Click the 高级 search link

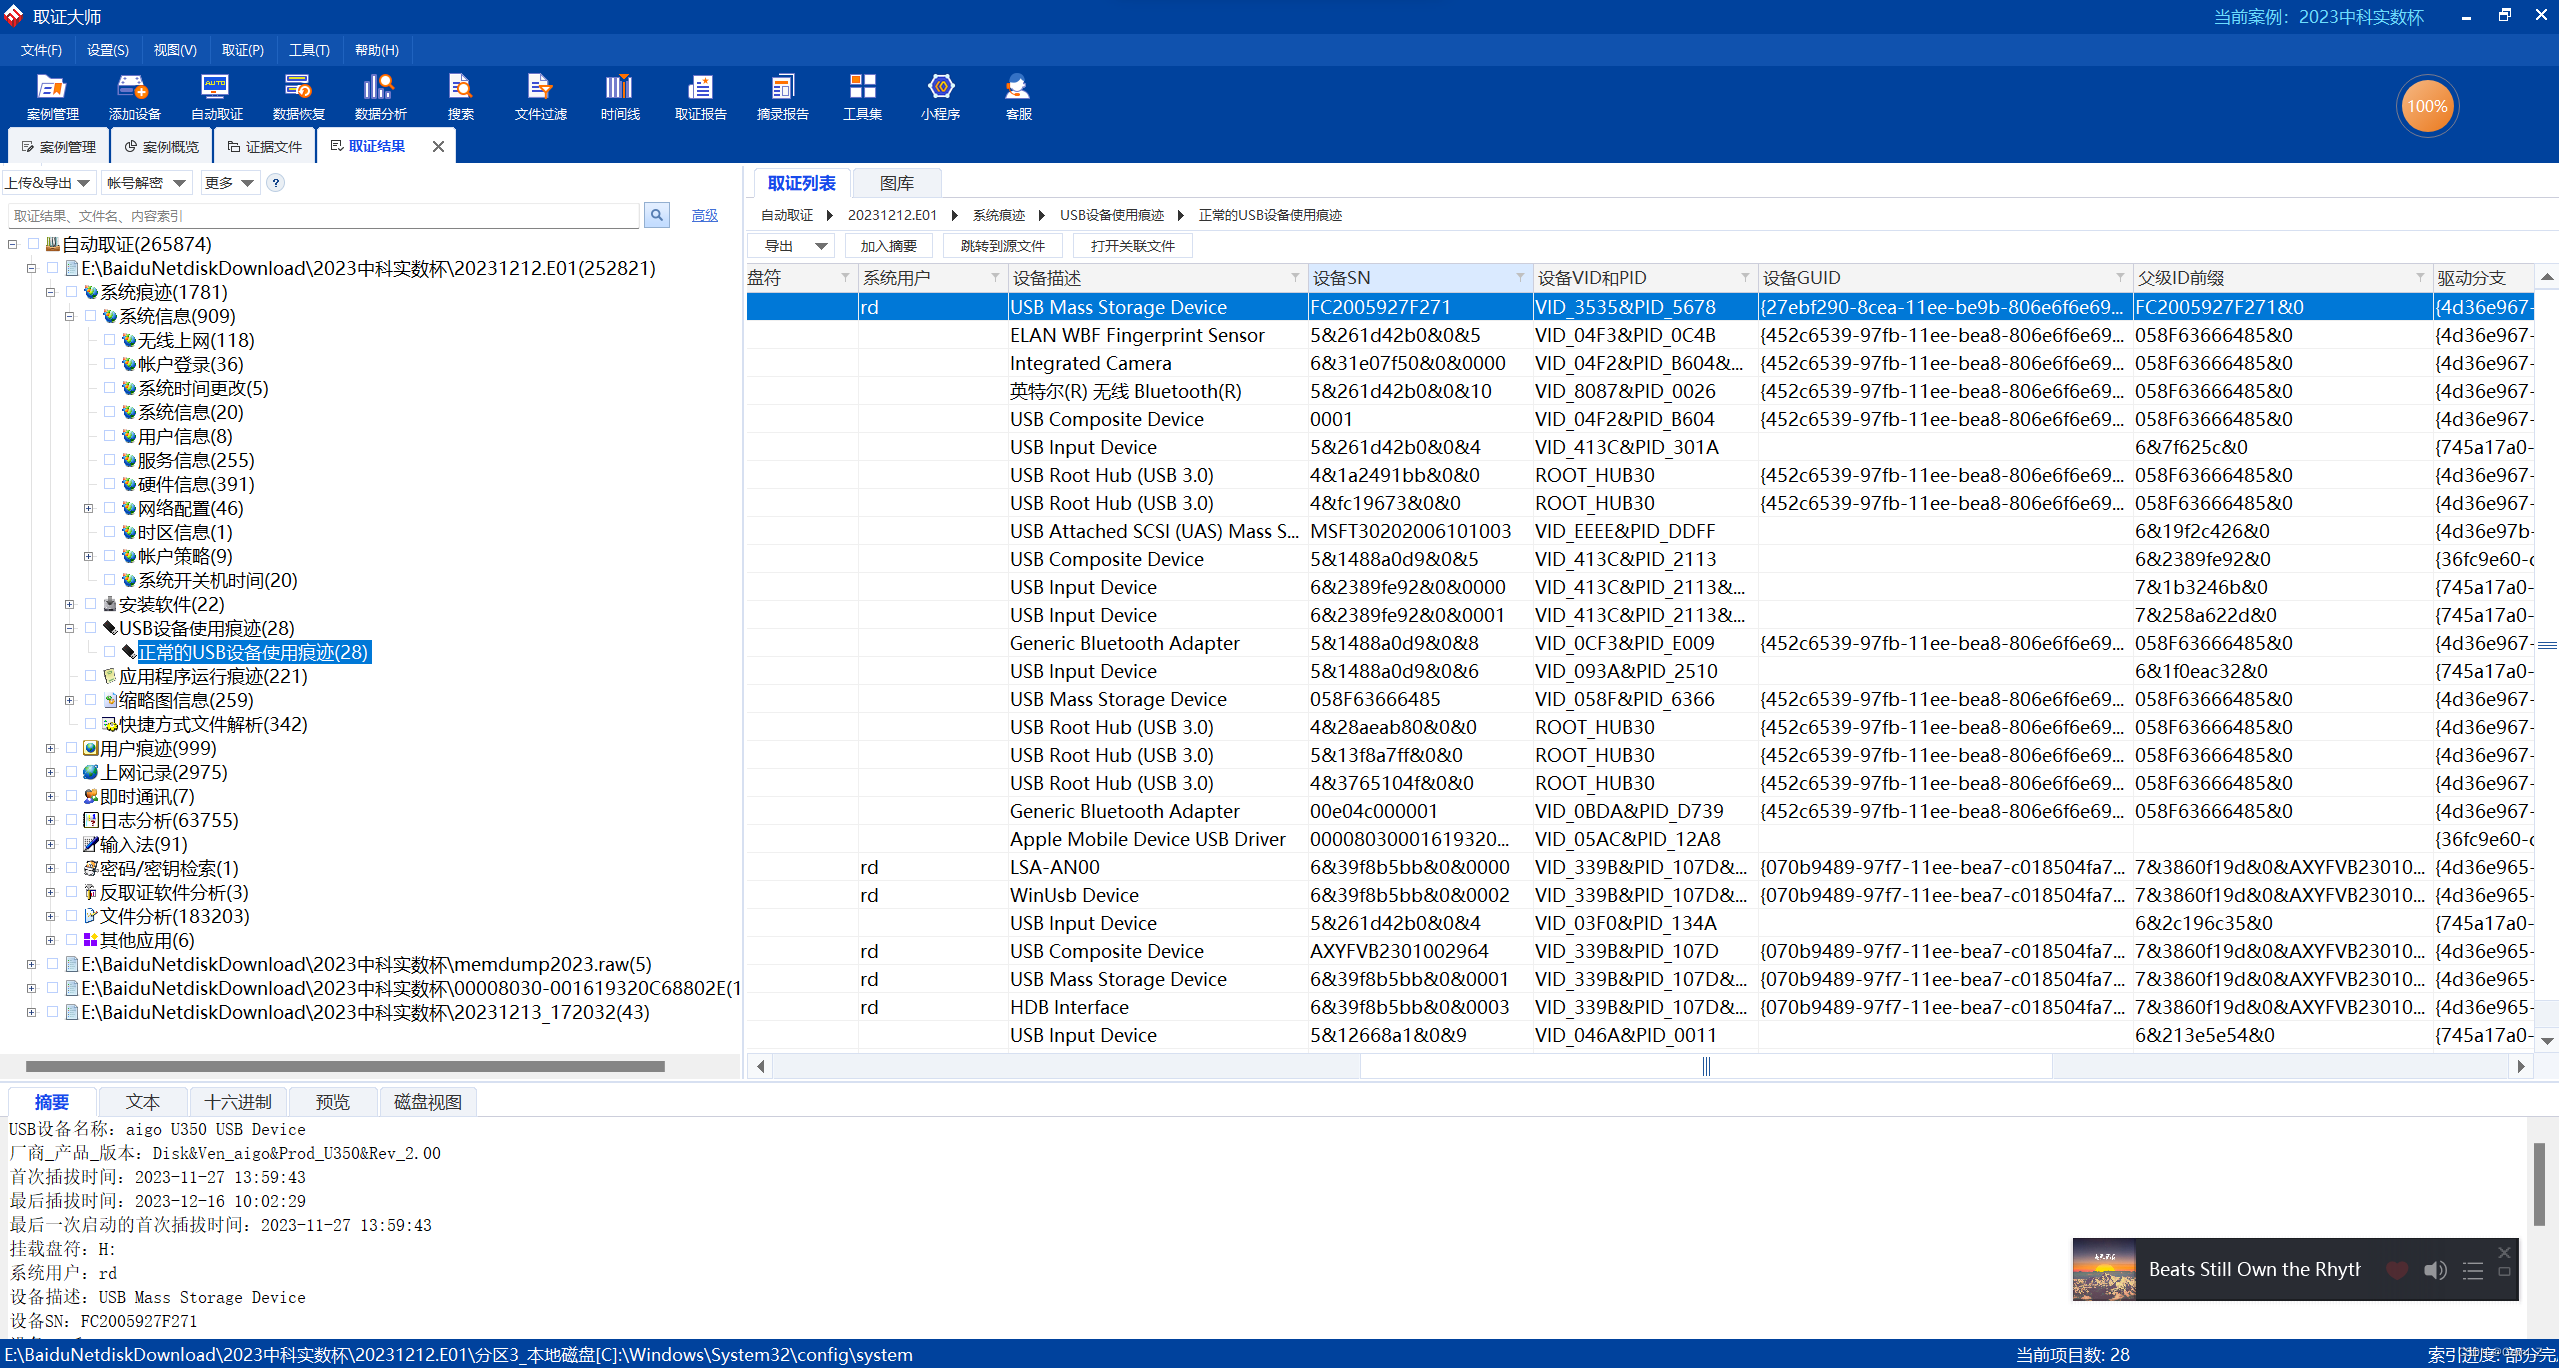(x=704, y=215)
